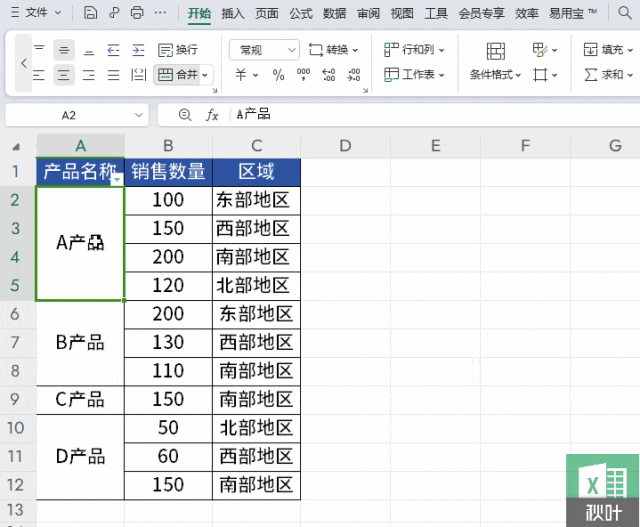640x527 pixels.
Task: Open the 转换 convert dropdown
Action: [x=333, y=50]
